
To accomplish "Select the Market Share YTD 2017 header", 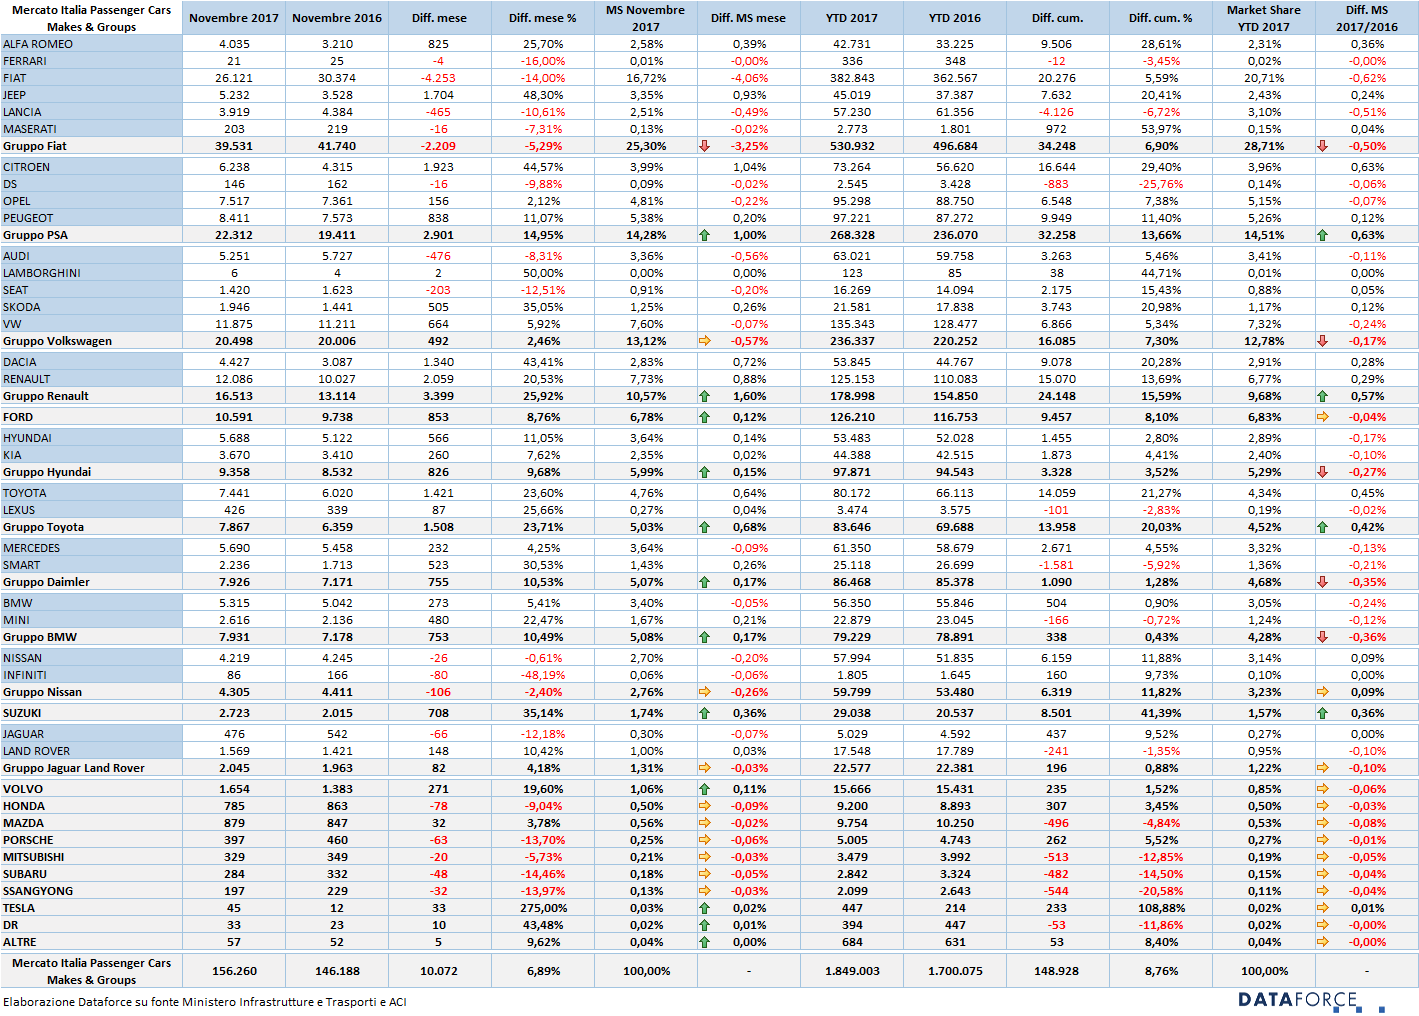I will coord(1264,18).
